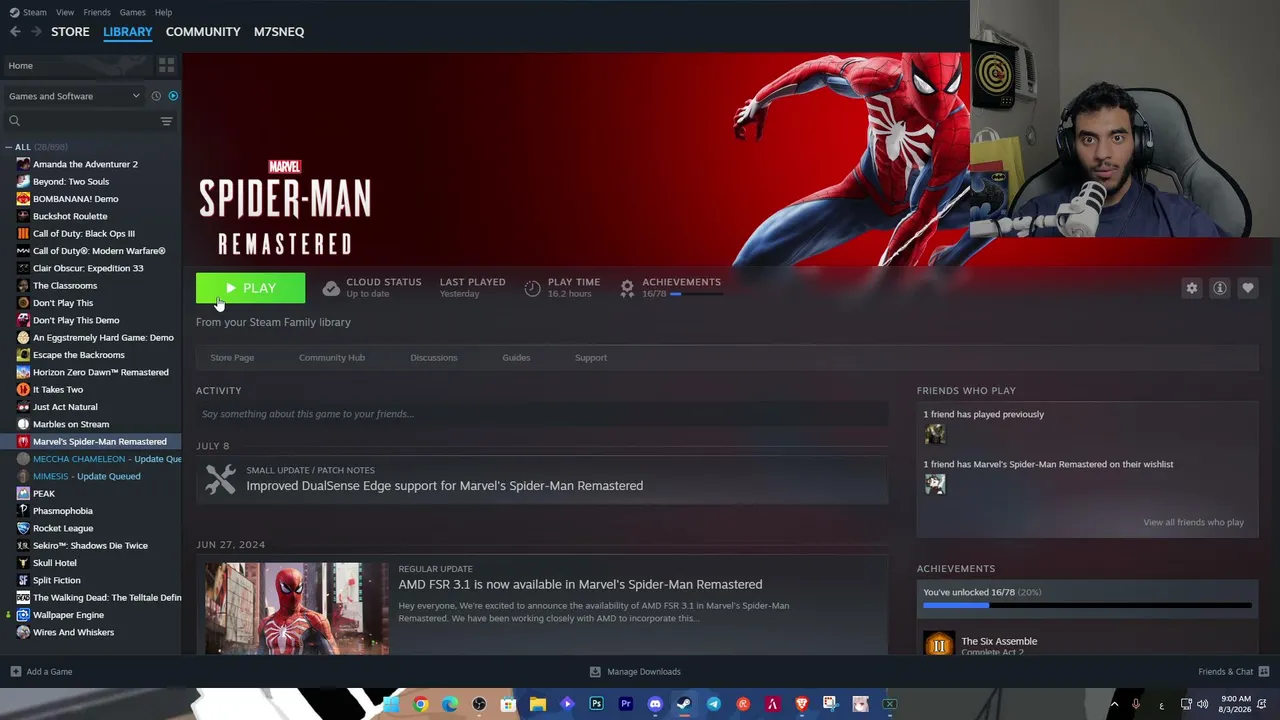Open Brave browser from the taskbar
The width and height of the screenshot is (1280, 720).
click(x=801, y=704)
